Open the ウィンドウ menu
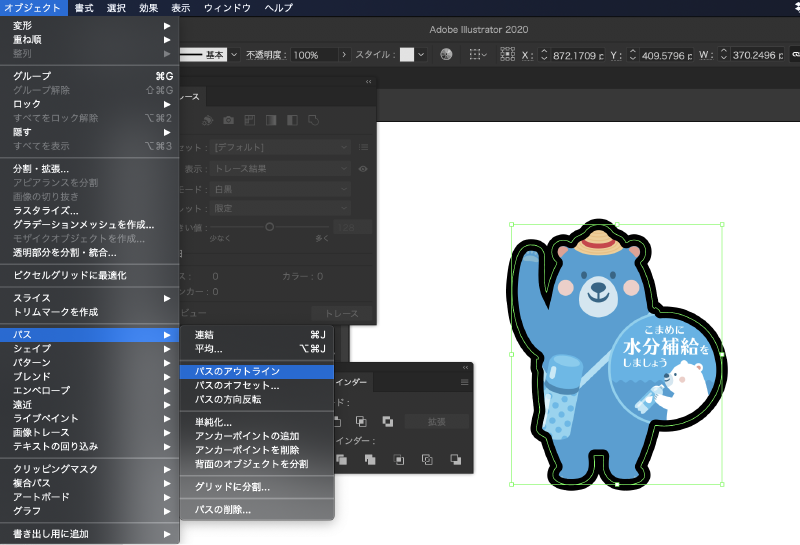800x545 pixels. [x=227, y=8]
